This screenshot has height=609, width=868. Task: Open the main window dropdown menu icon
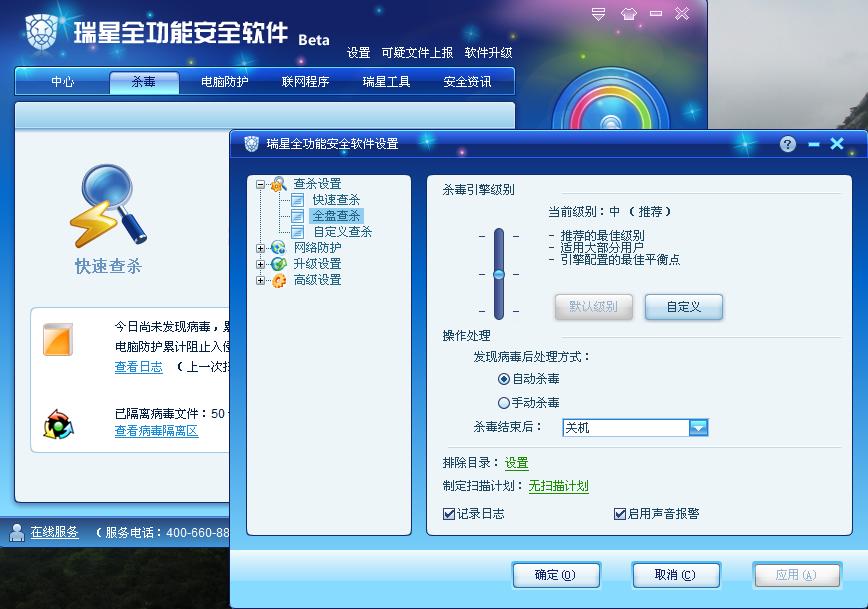point(598,14)
